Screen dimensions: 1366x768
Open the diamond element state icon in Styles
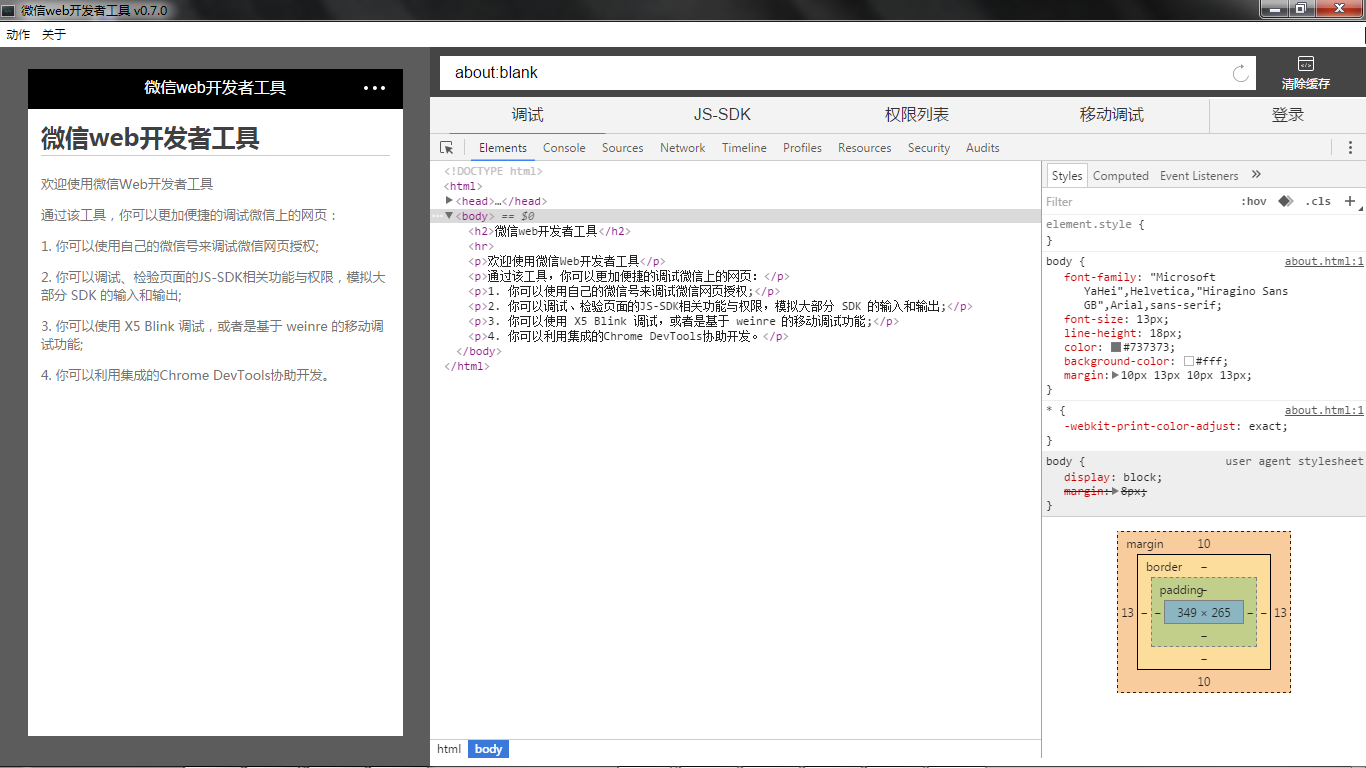(x=1286, y=201)
